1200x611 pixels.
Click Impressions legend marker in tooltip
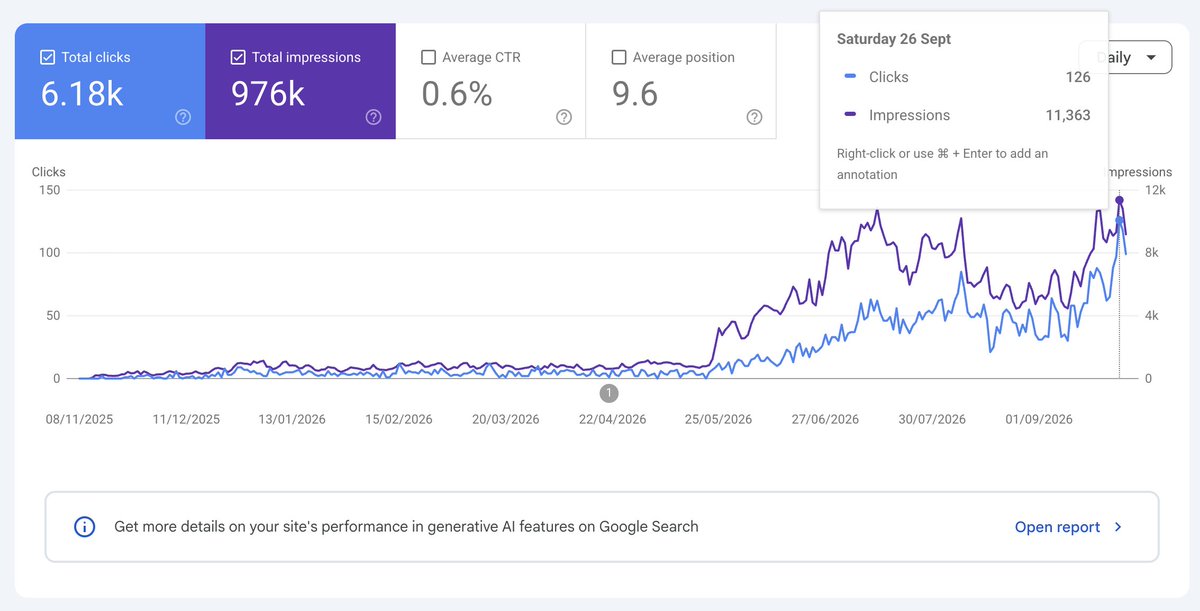[x=850, y=115]
